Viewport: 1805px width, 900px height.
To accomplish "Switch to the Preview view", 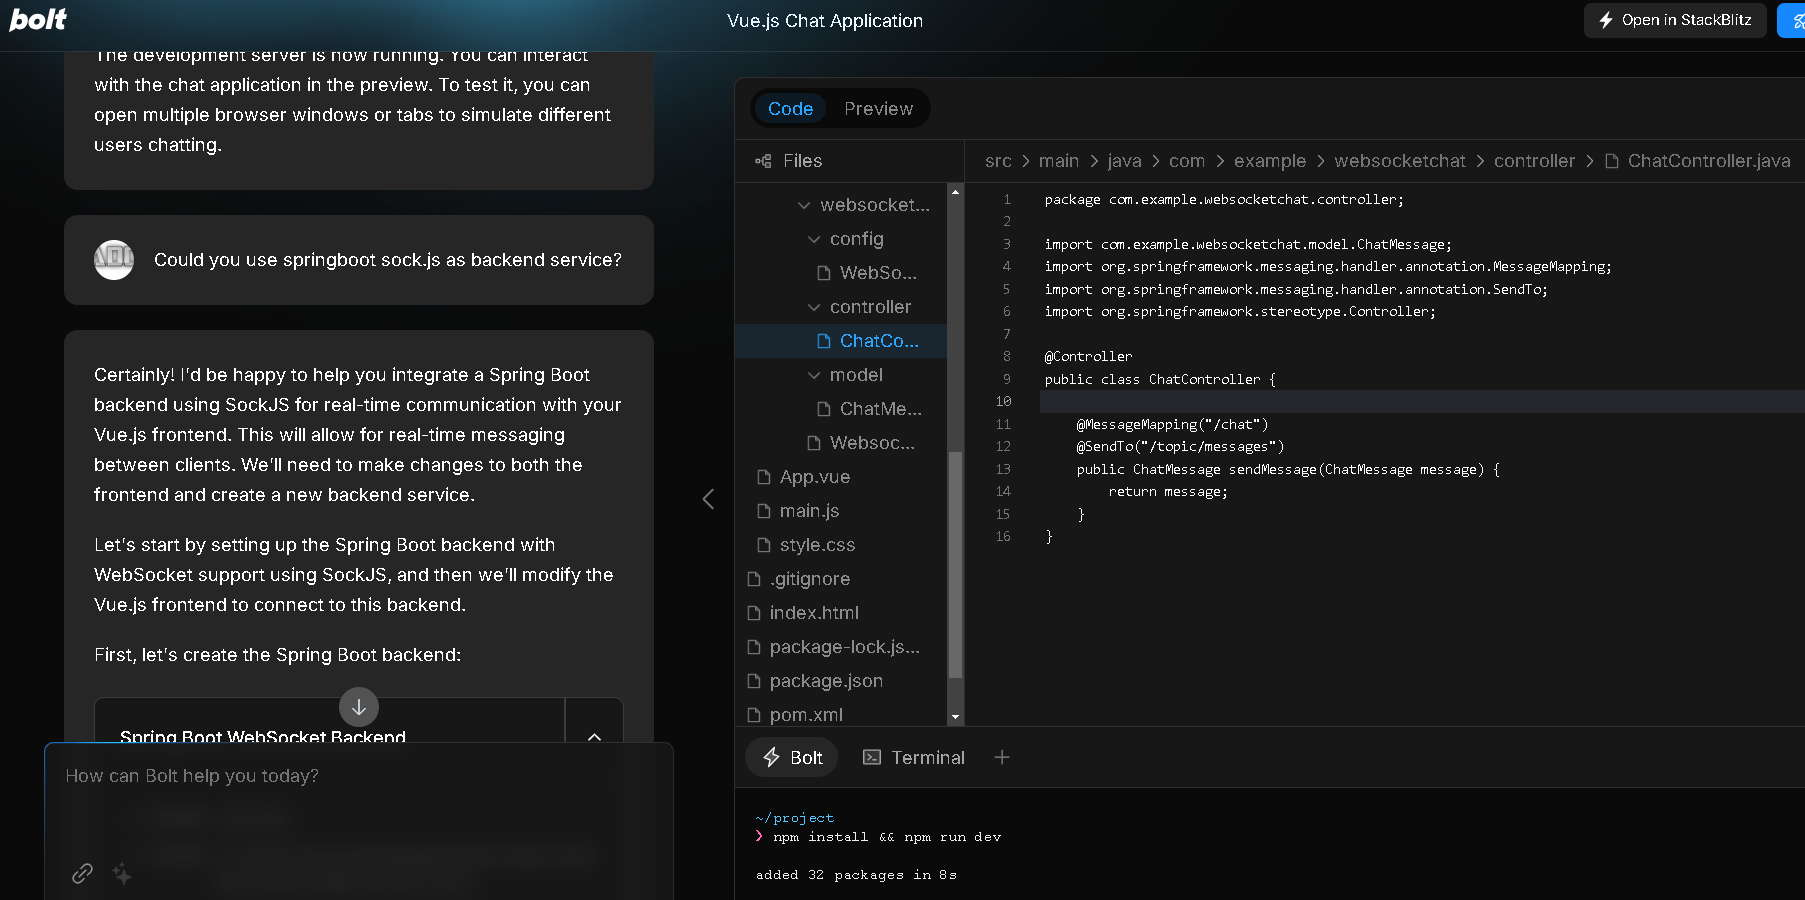I will click(x=878, y=109).
